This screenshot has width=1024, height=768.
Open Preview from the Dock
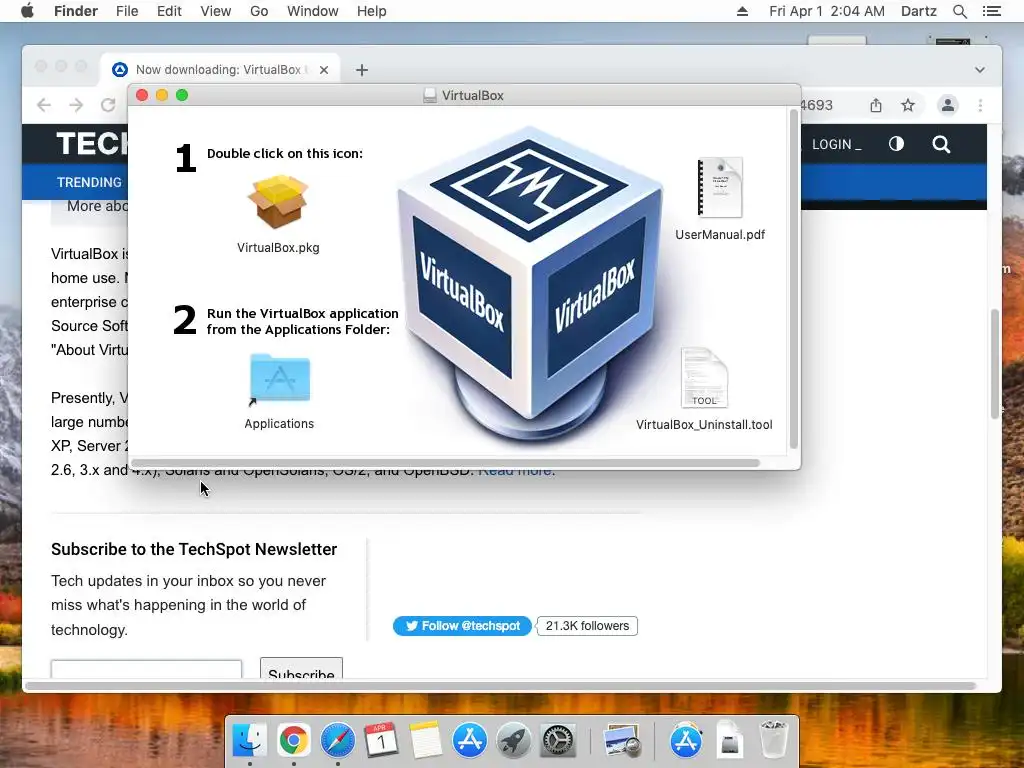622,741
